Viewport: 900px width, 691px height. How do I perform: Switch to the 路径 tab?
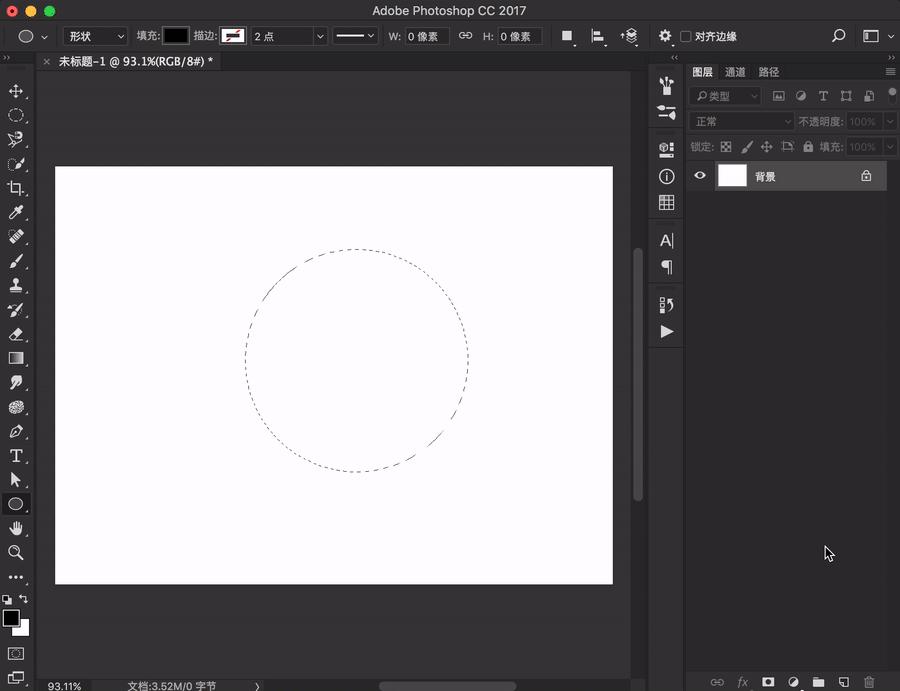coord(768,72)
